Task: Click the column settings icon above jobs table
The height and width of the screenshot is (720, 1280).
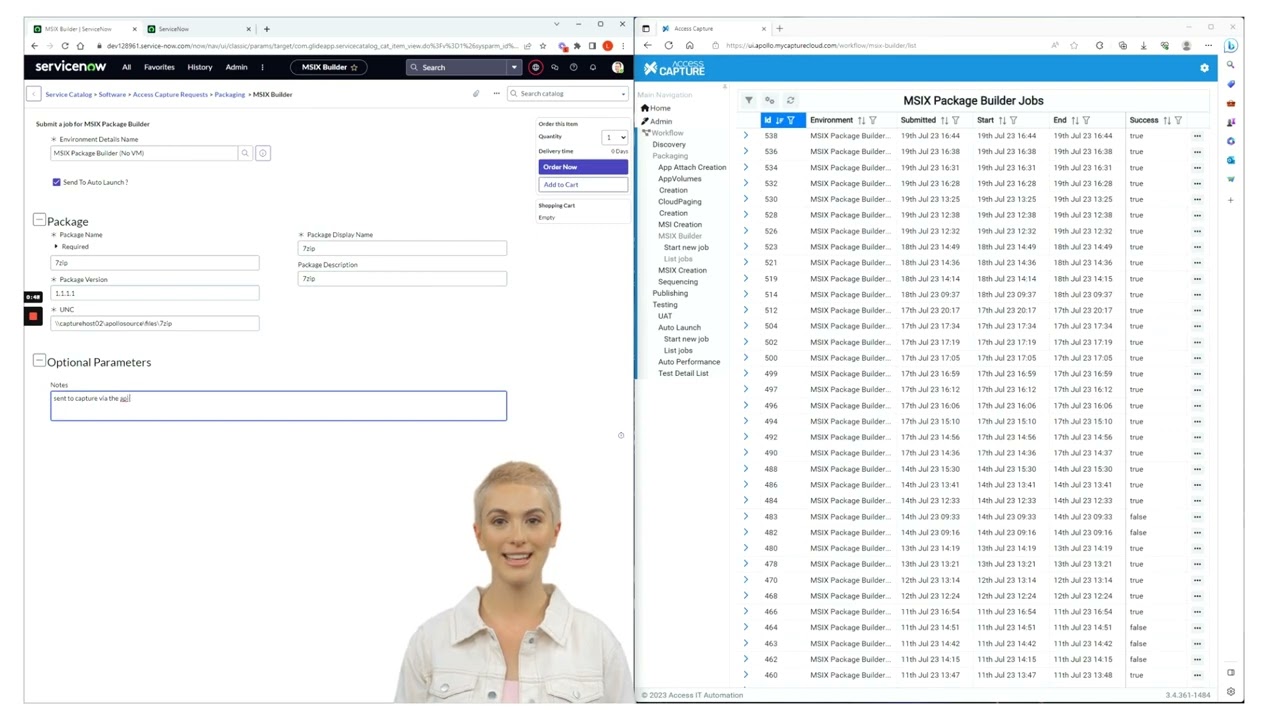Action: point(769,100)
